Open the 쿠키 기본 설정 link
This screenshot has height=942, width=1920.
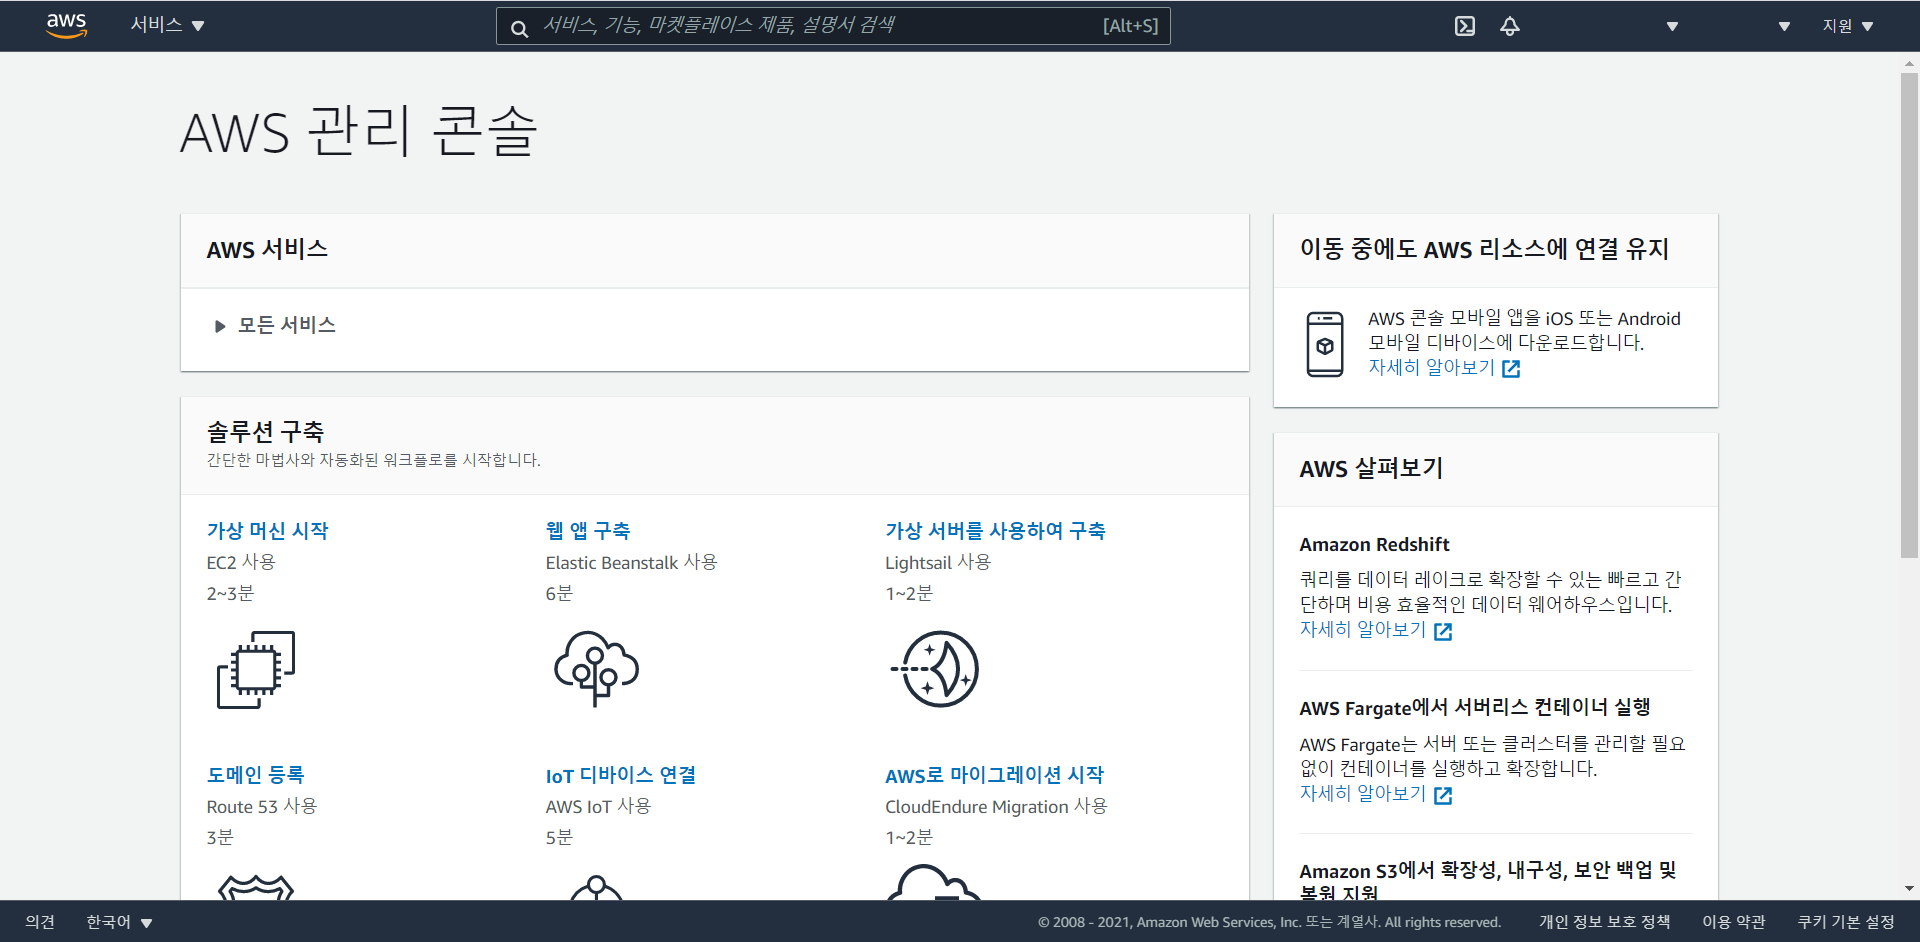(1846, 922)
